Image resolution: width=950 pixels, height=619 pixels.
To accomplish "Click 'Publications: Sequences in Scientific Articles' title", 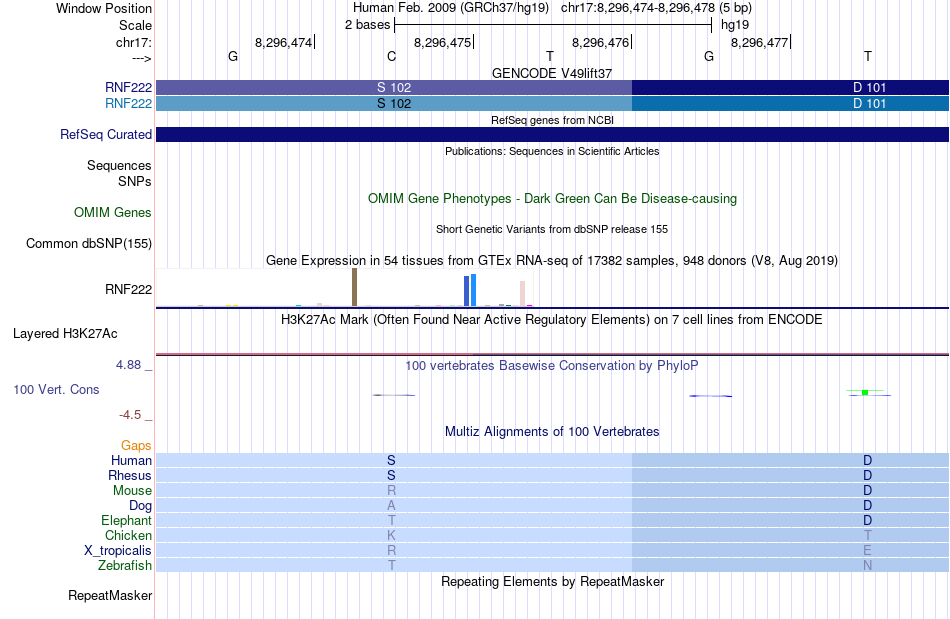I will pos(552,151).
